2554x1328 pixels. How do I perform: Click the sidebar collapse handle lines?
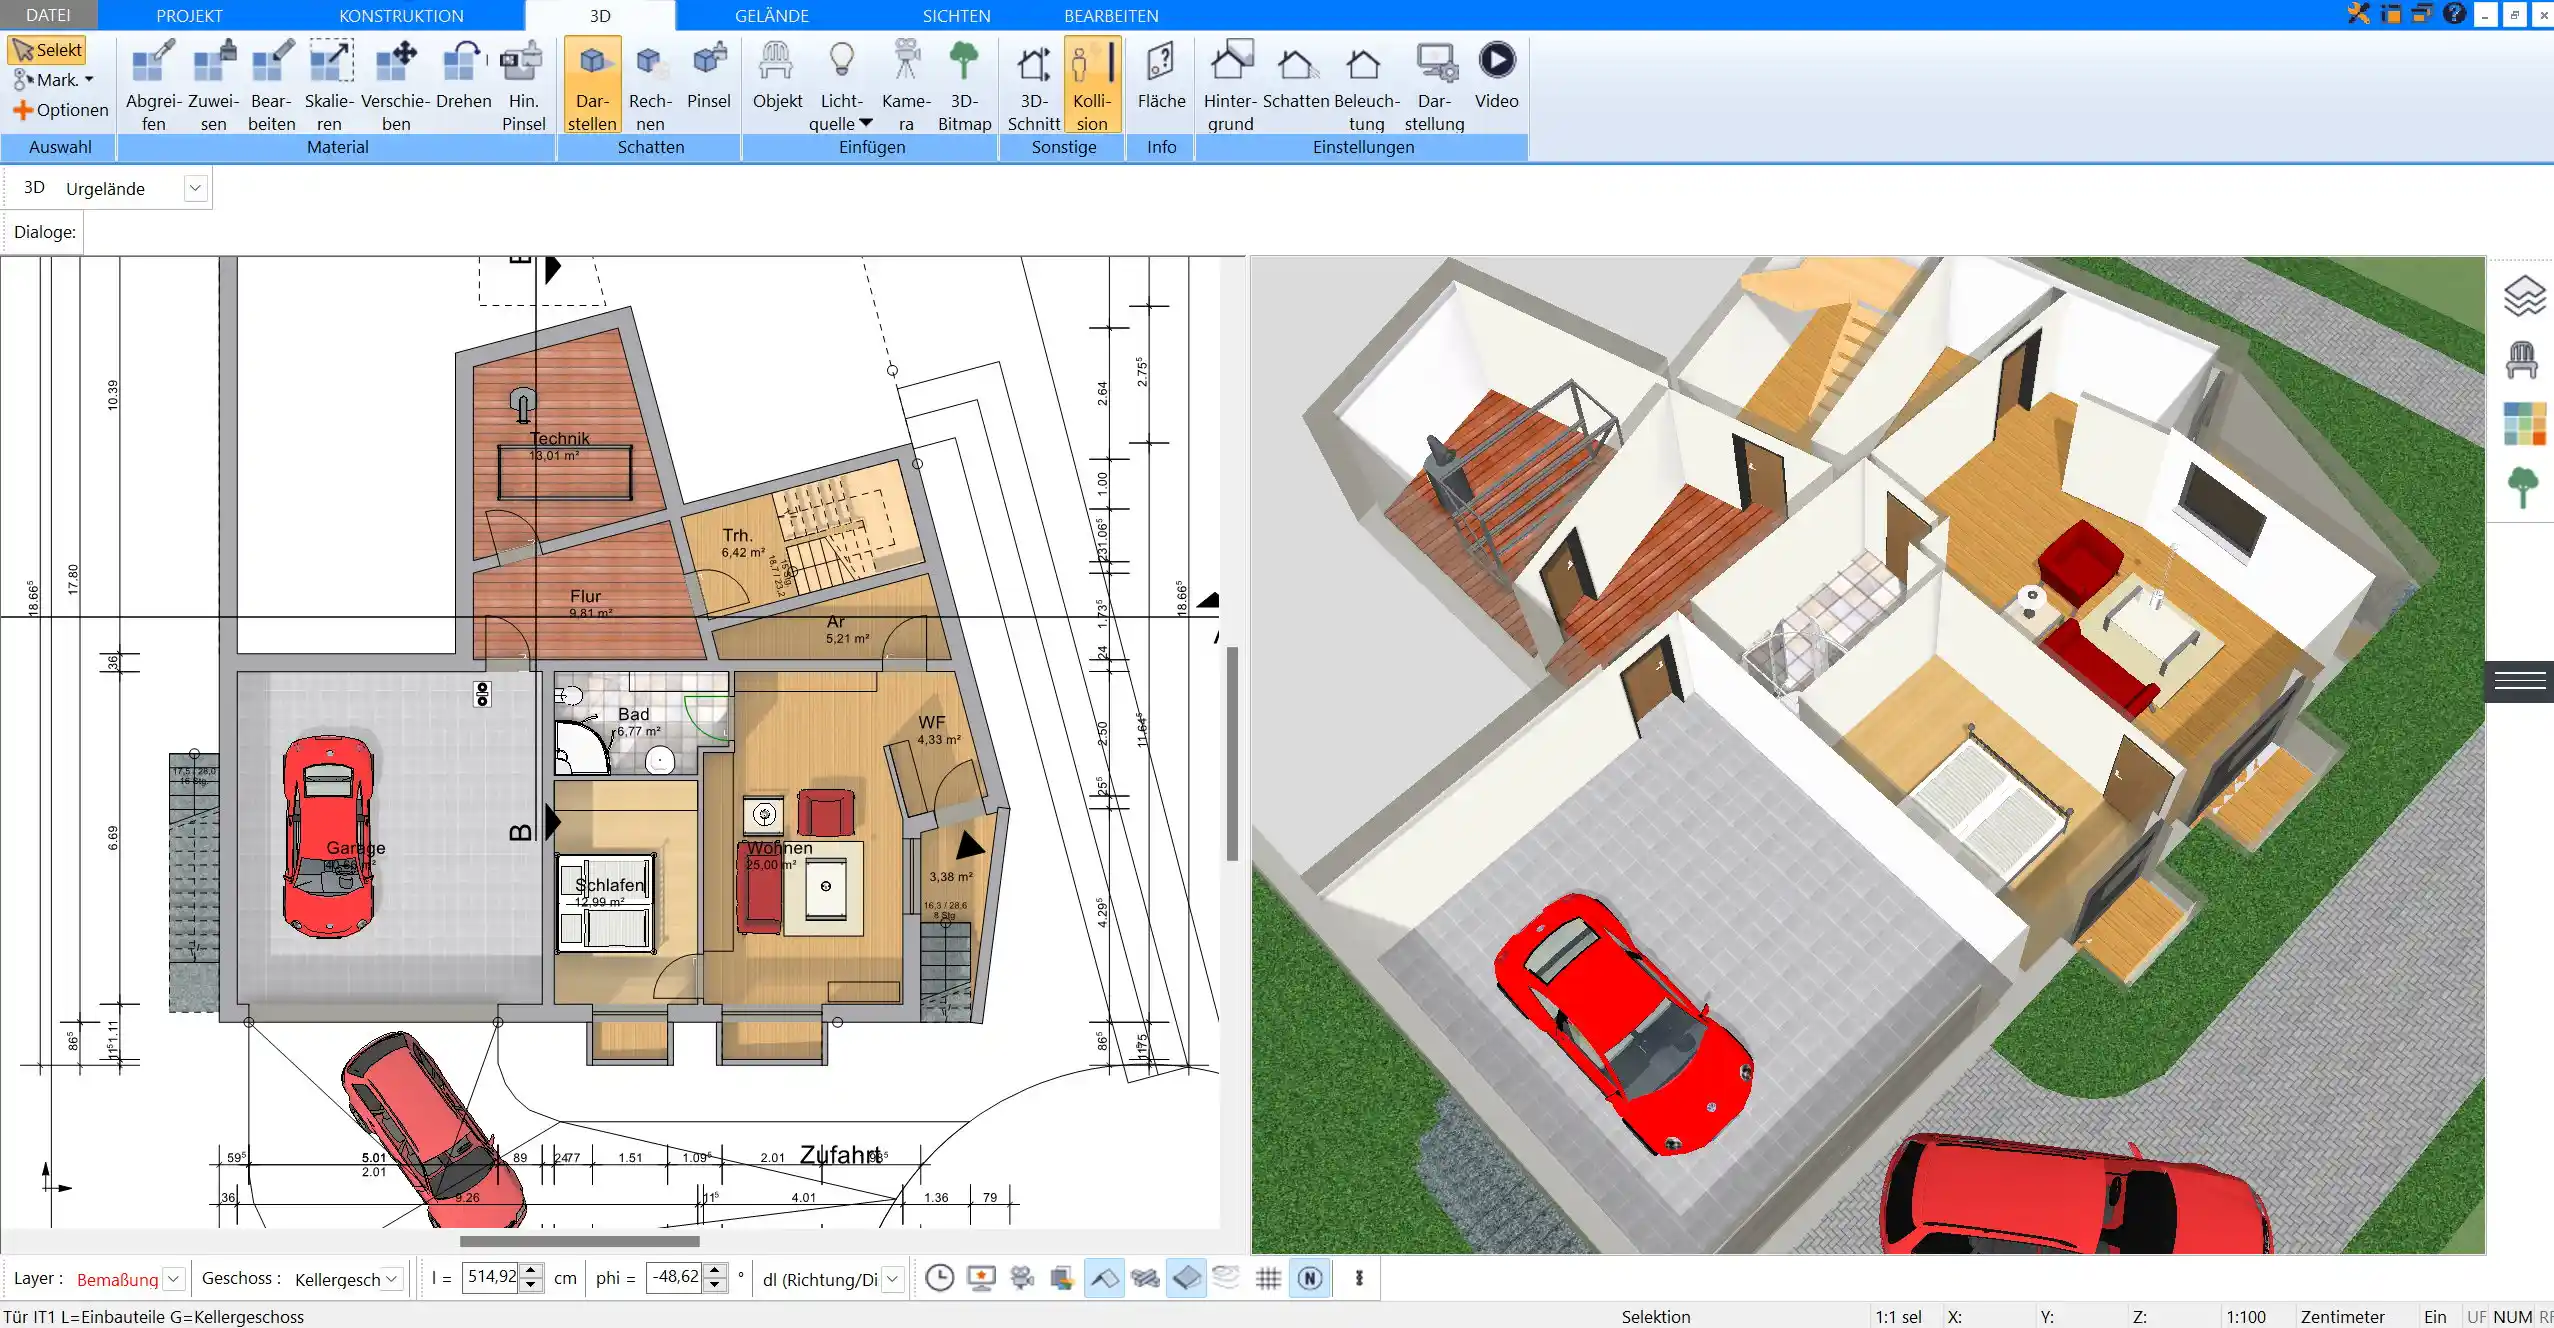coord(2520,682)
